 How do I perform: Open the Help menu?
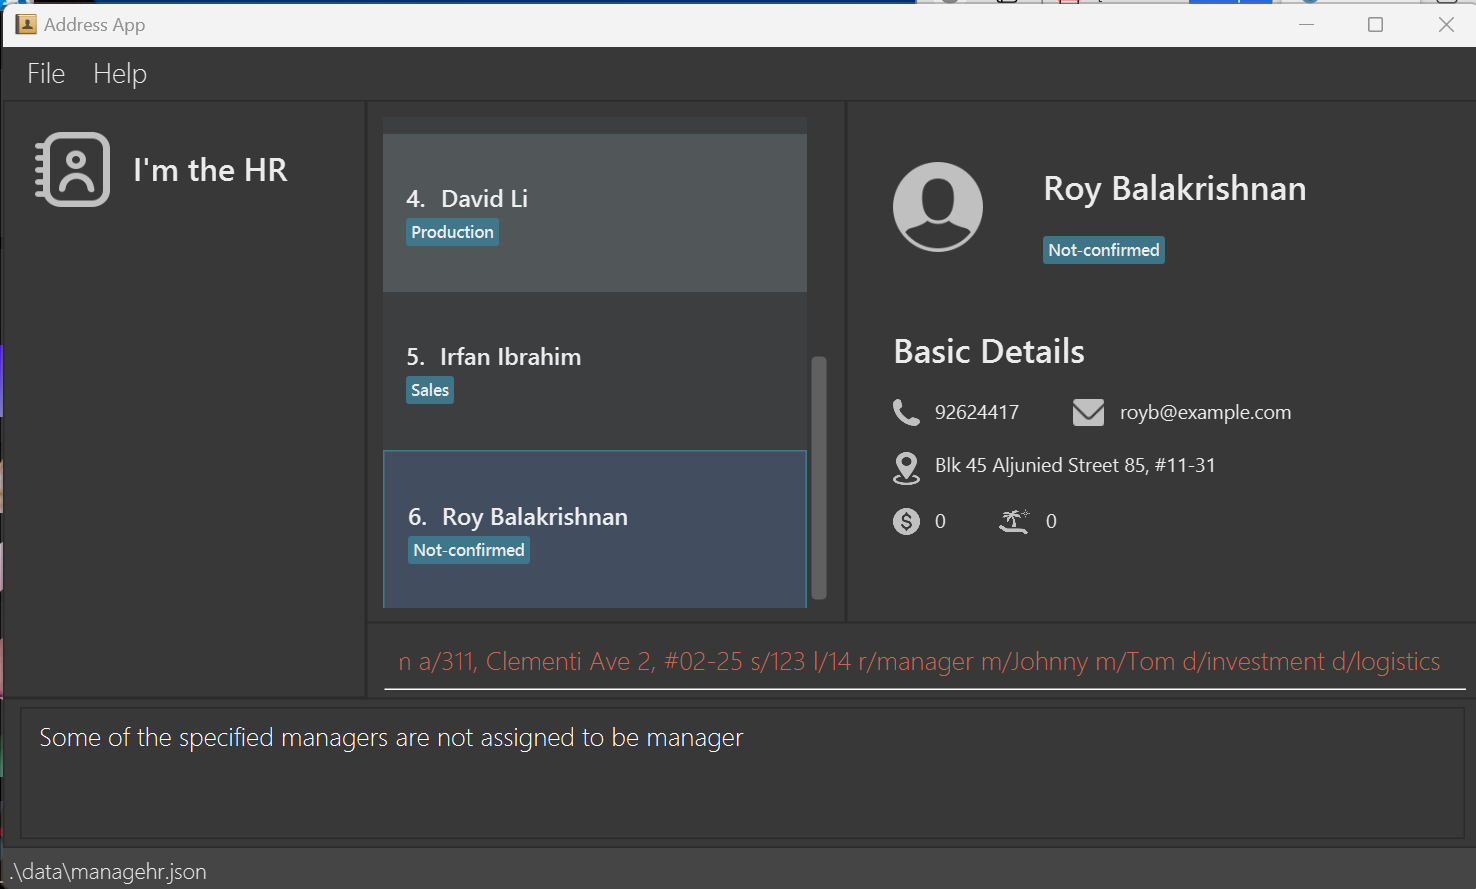click(x=119, y=73)
